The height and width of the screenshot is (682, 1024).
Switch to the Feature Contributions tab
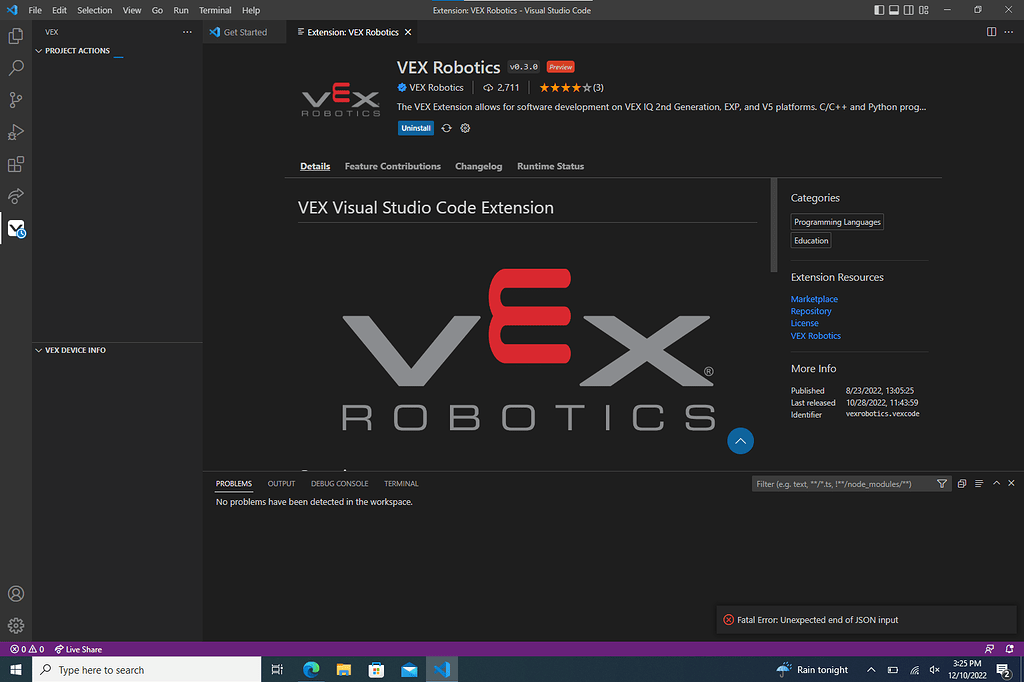(392, 166)
